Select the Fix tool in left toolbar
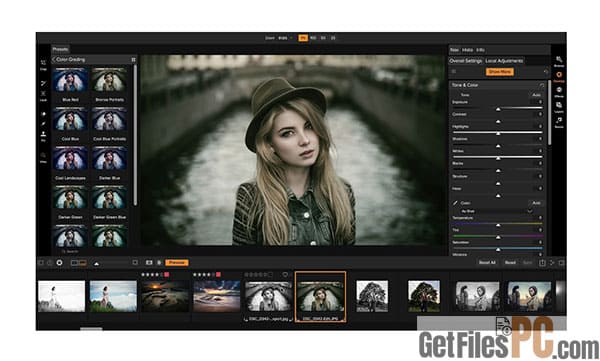 coord(43,136)
